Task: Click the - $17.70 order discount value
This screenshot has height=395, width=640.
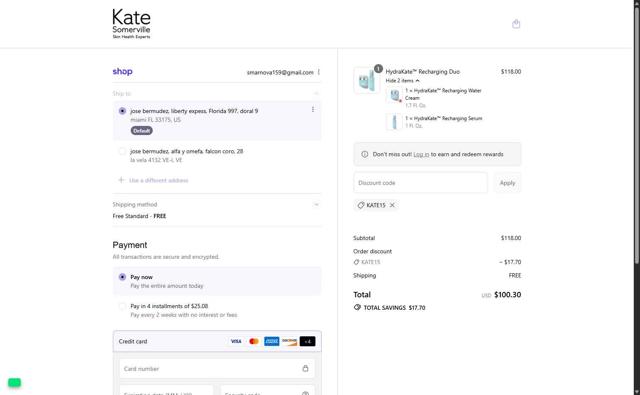Action: pos(510,262)
